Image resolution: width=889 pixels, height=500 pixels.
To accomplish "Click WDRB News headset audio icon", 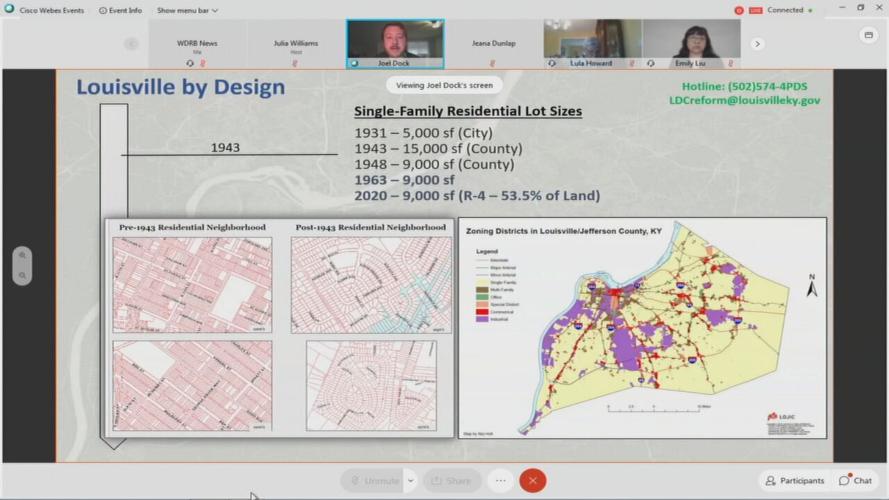I will 190,63.
